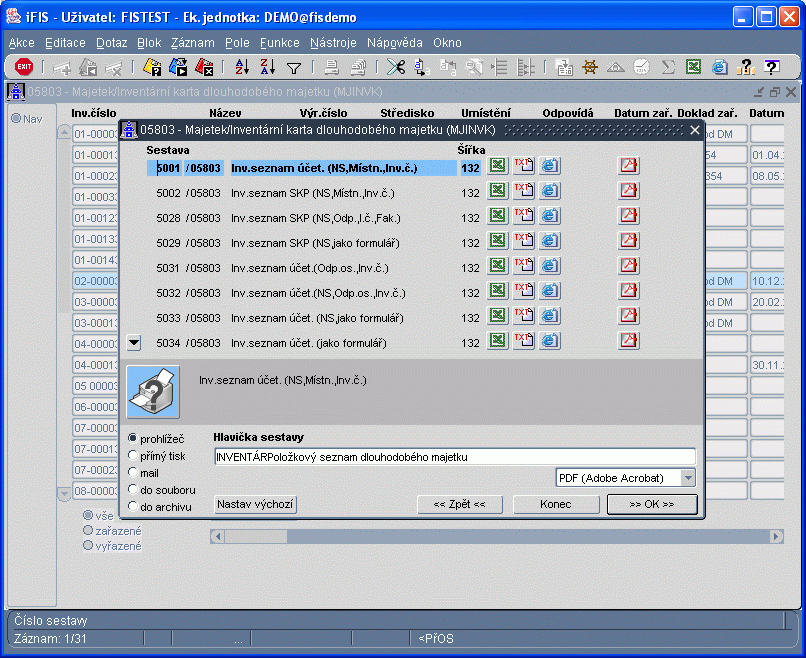Confirm with the >> OK >> button

point(652,504)
